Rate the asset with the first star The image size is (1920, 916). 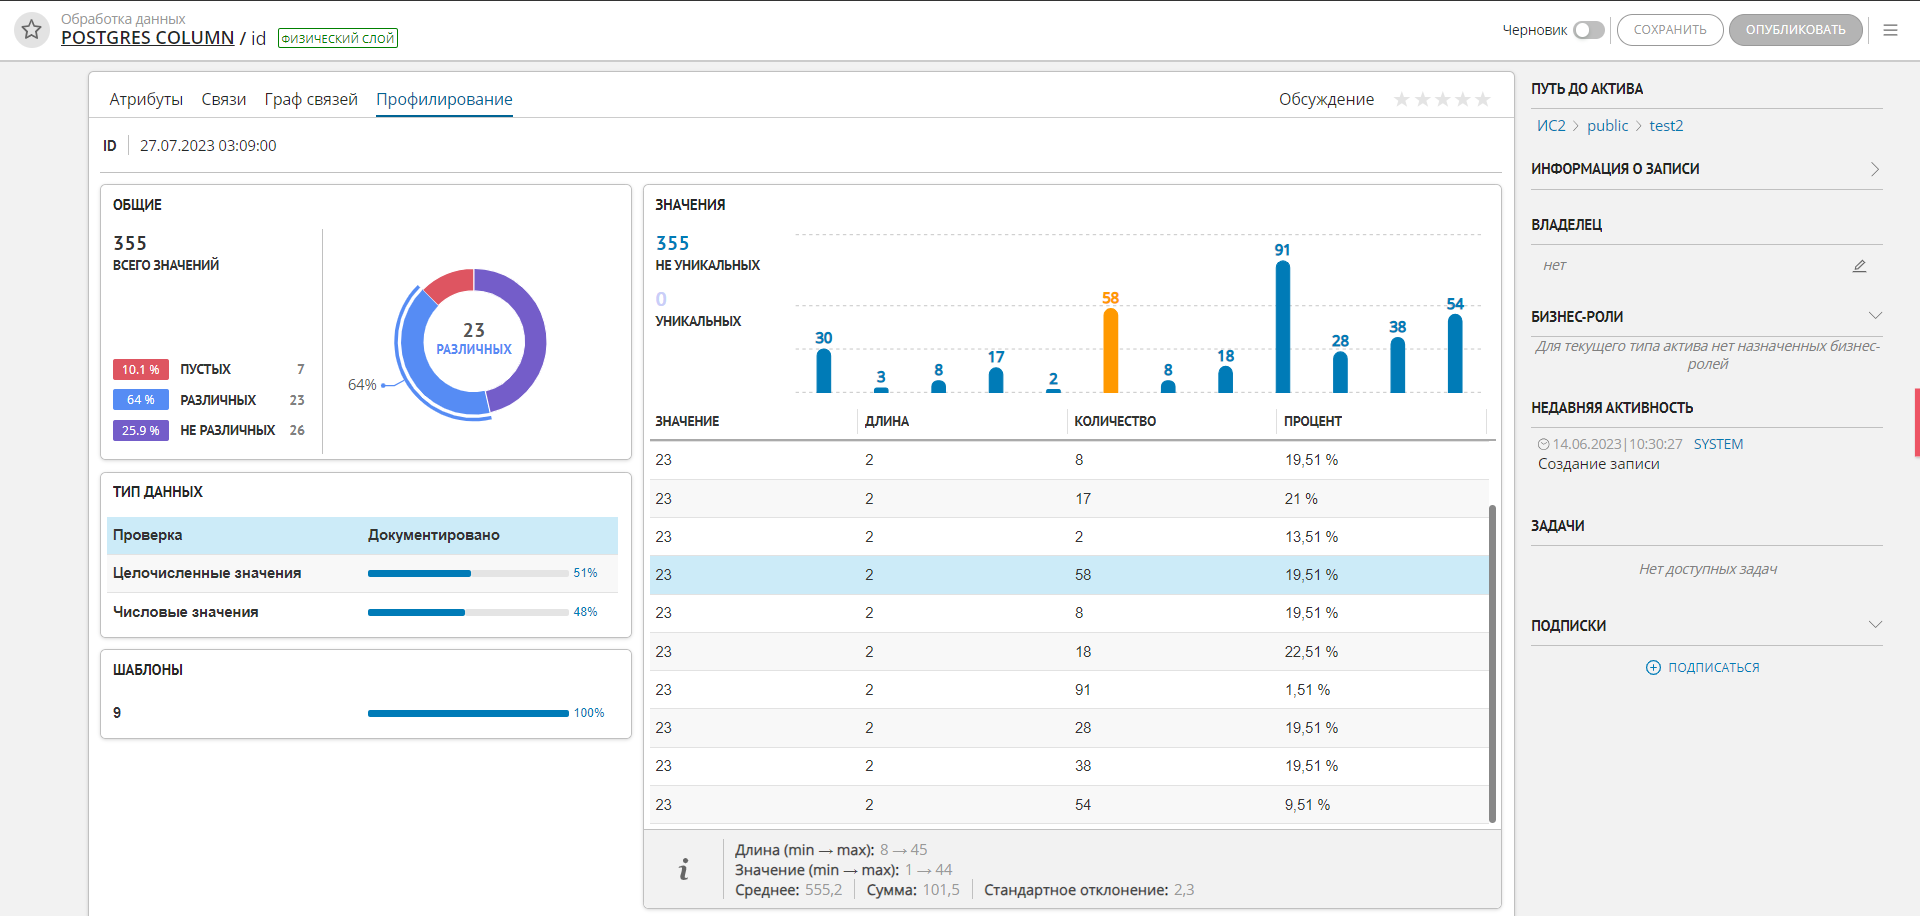click(1402, 99)
